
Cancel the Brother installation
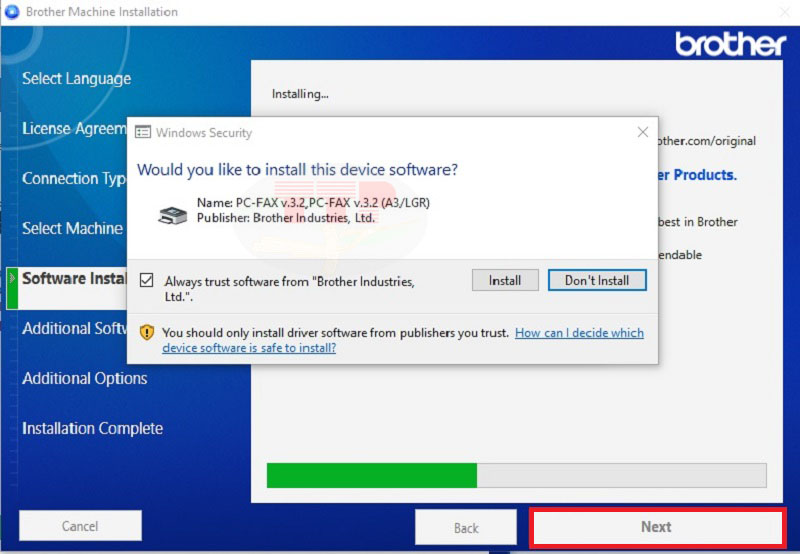click(x=80, y=526)
